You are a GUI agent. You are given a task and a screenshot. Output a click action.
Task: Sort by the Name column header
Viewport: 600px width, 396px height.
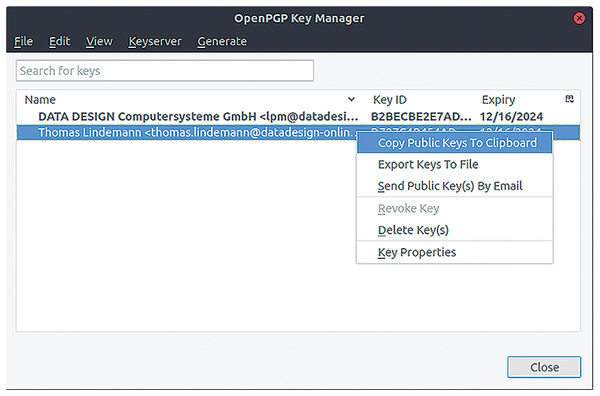(x=40, y=100)
